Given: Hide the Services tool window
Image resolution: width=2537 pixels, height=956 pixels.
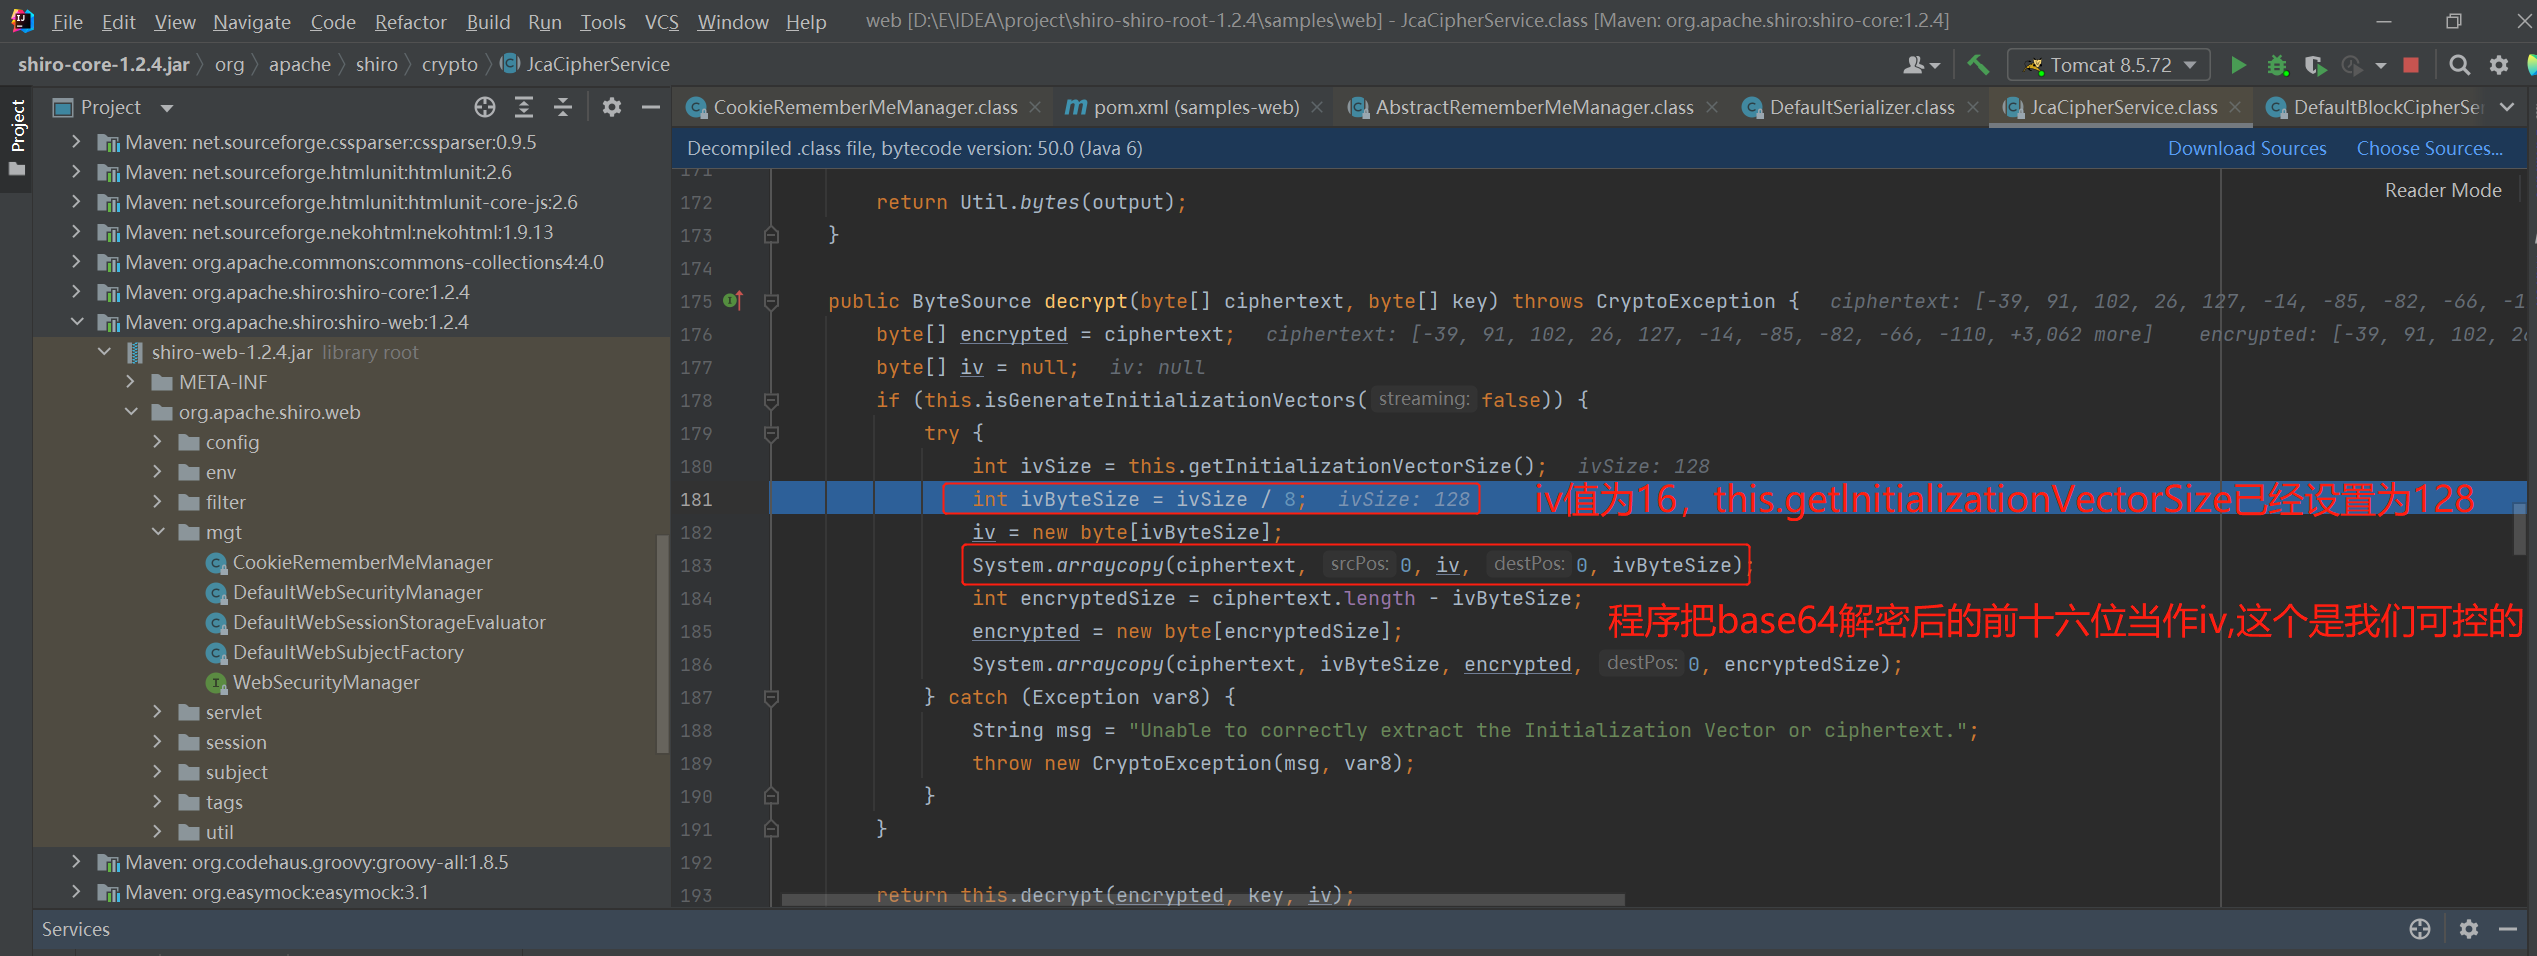Looking at the screenshot, I should 2508,929.
